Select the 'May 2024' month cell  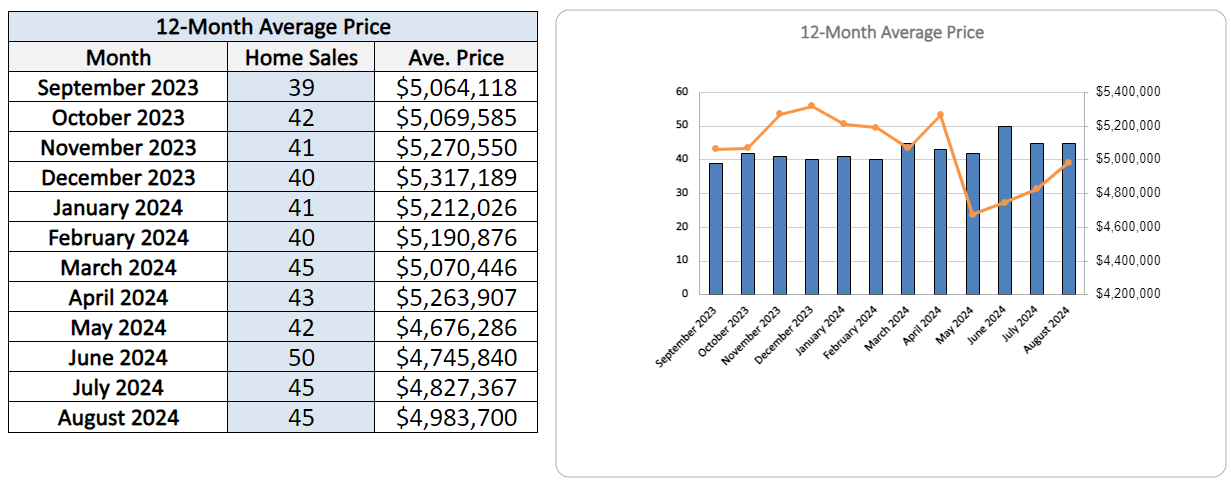[118, 327]
